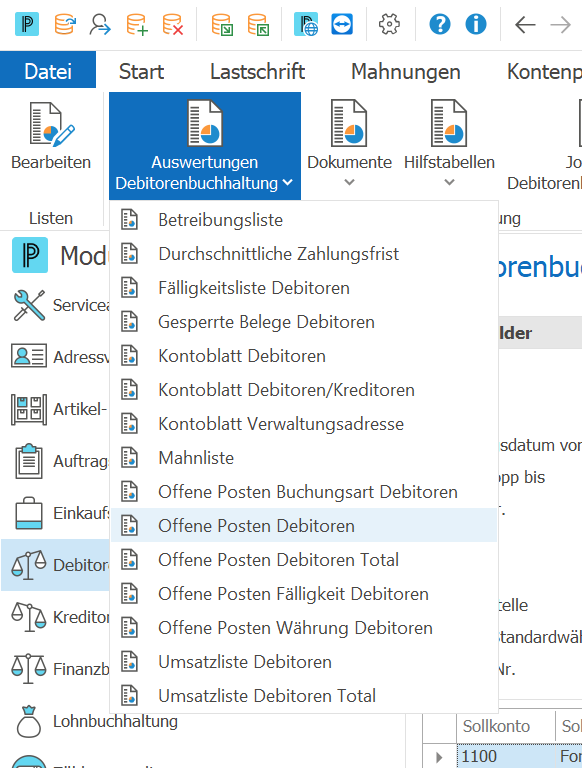Image resolution: width=582 pixels, height=768 pixels.
Task: Choose Offene Posten Buchungsart Debitoren
Action: click(x=304, y=492)
